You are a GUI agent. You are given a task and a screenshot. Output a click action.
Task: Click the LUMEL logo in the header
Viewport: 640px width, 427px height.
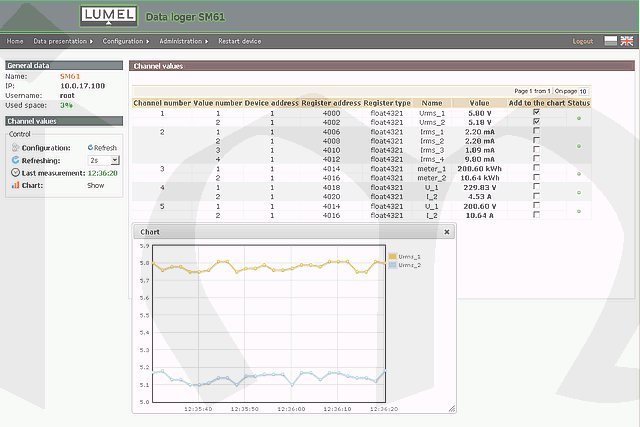pyautogui.click(x=108, y=15)
